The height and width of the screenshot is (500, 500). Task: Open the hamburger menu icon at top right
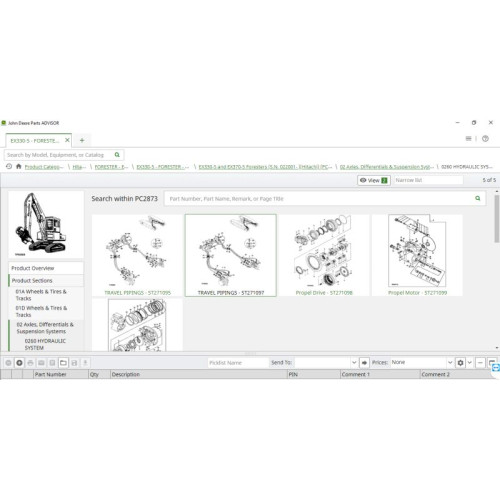pos(468,138)
